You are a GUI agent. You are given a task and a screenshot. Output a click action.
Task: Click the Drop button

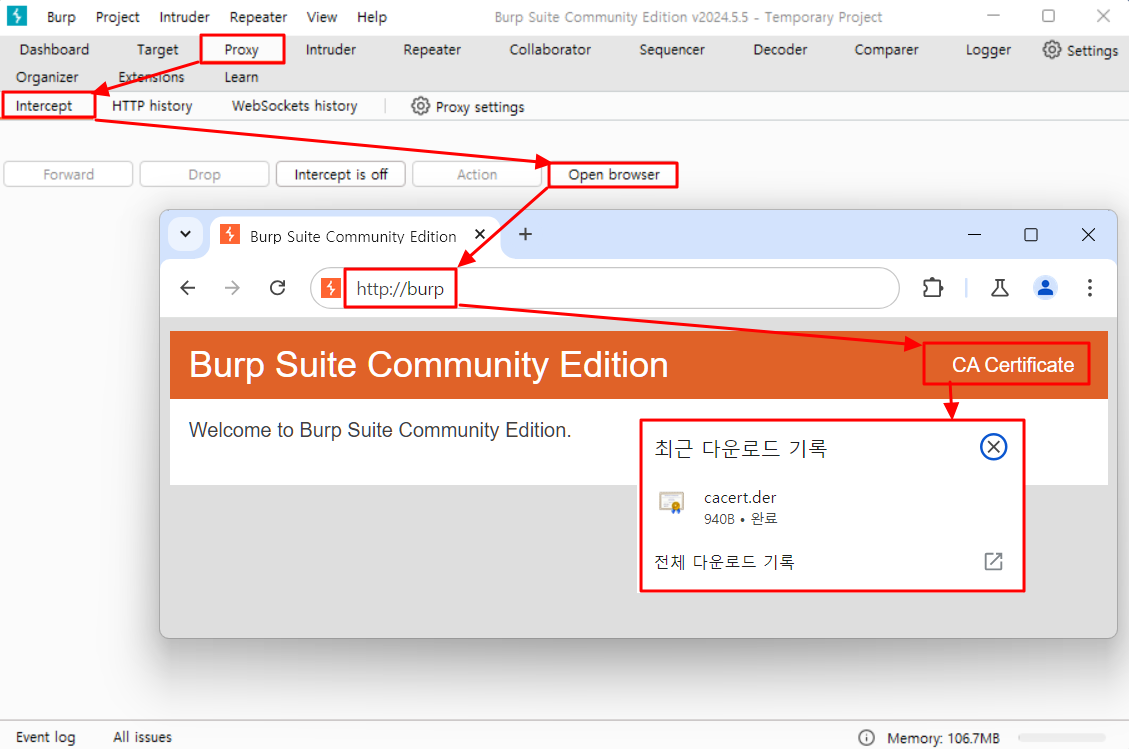coord(204,174)
